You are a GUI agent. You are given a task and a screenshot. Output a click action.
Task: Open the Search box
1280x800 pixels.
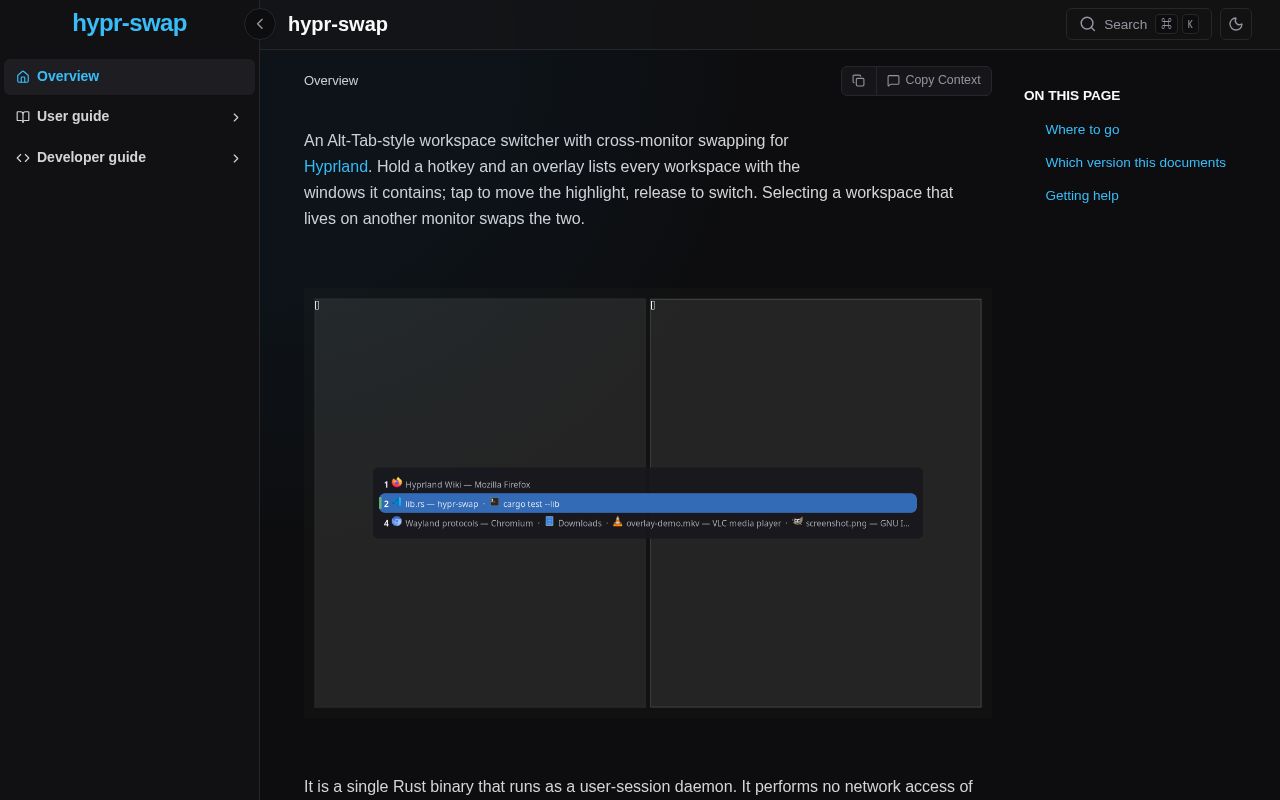[x=1139, y=24]
